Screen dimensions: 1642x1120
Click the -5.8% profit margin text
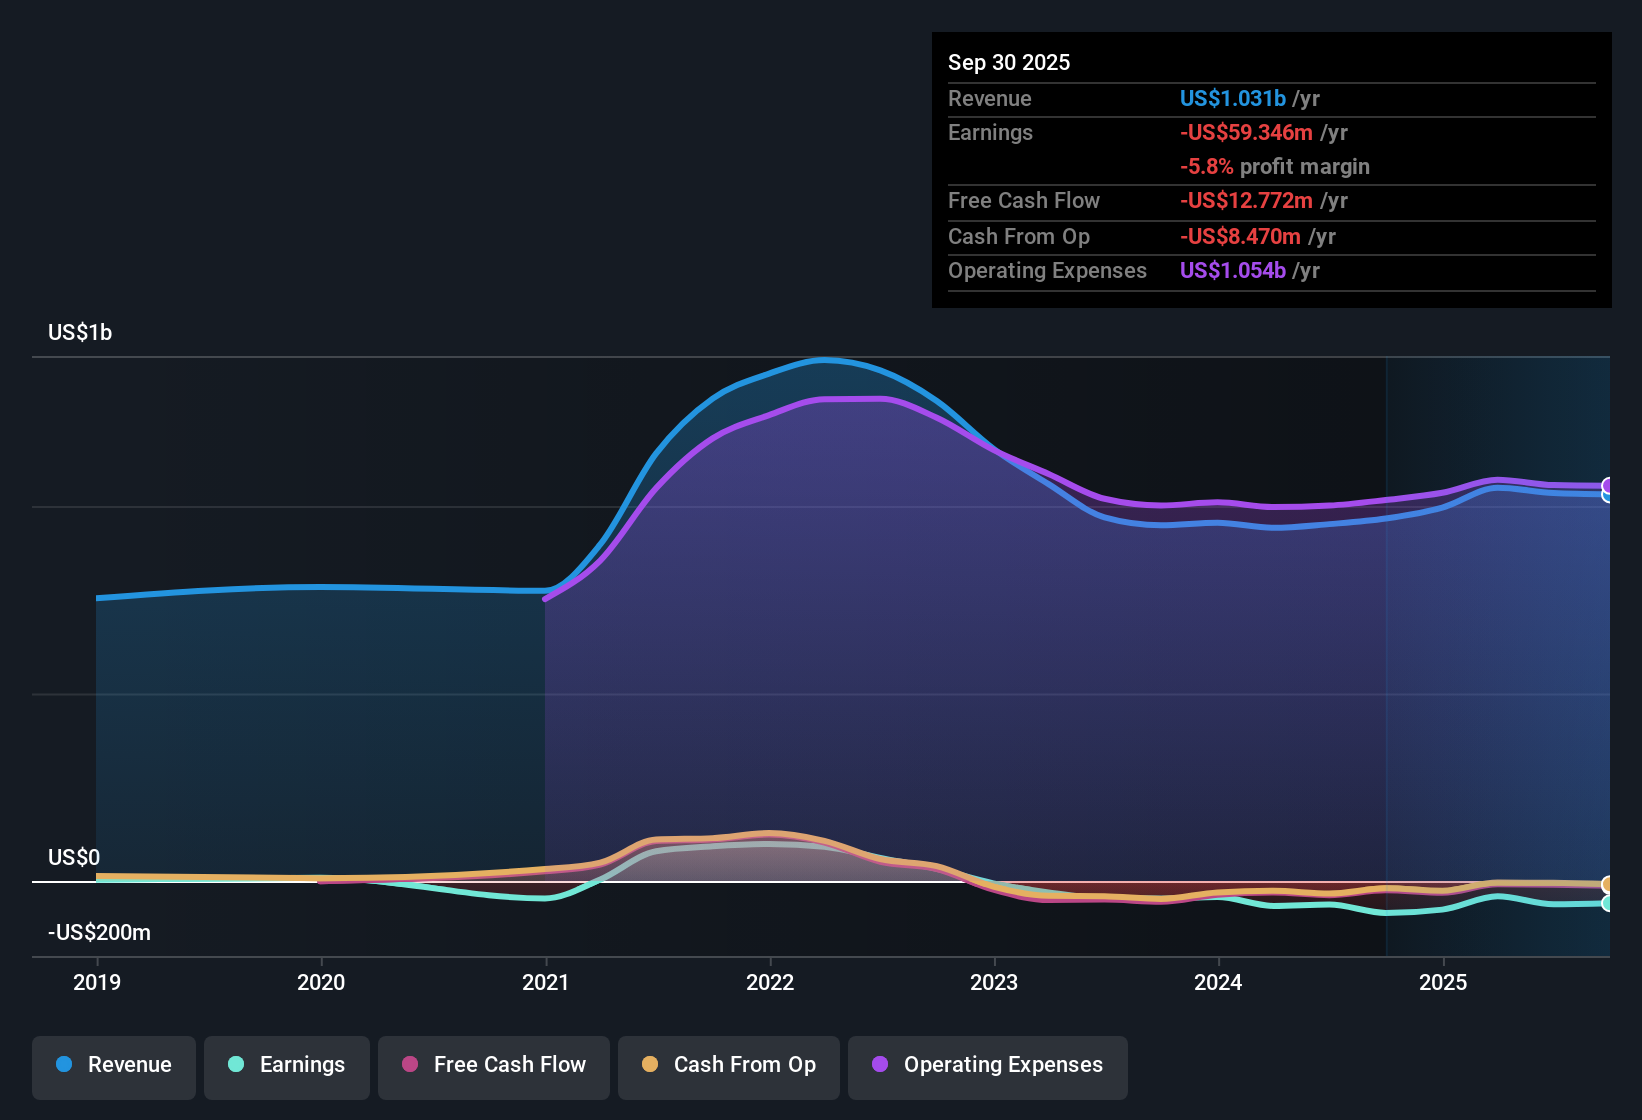pyautogui.click(x=1275, y=167)
